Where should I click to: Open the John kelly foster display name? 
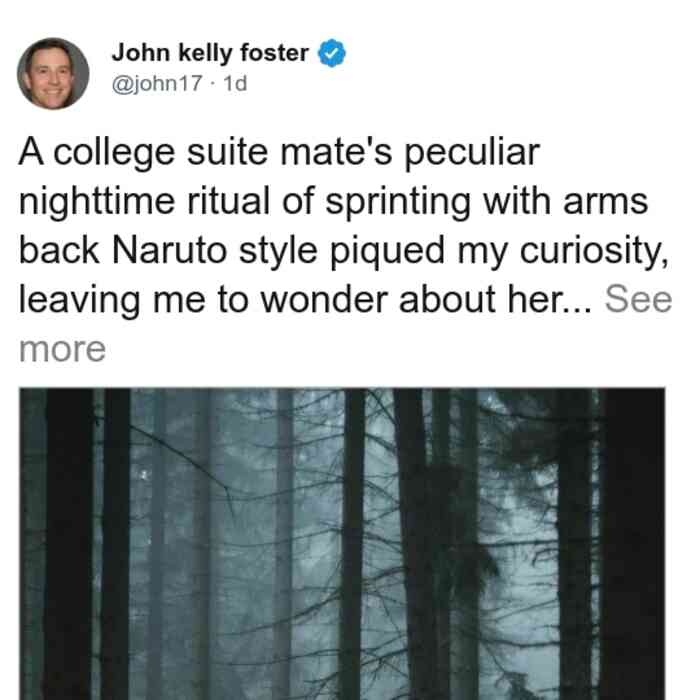210,53
